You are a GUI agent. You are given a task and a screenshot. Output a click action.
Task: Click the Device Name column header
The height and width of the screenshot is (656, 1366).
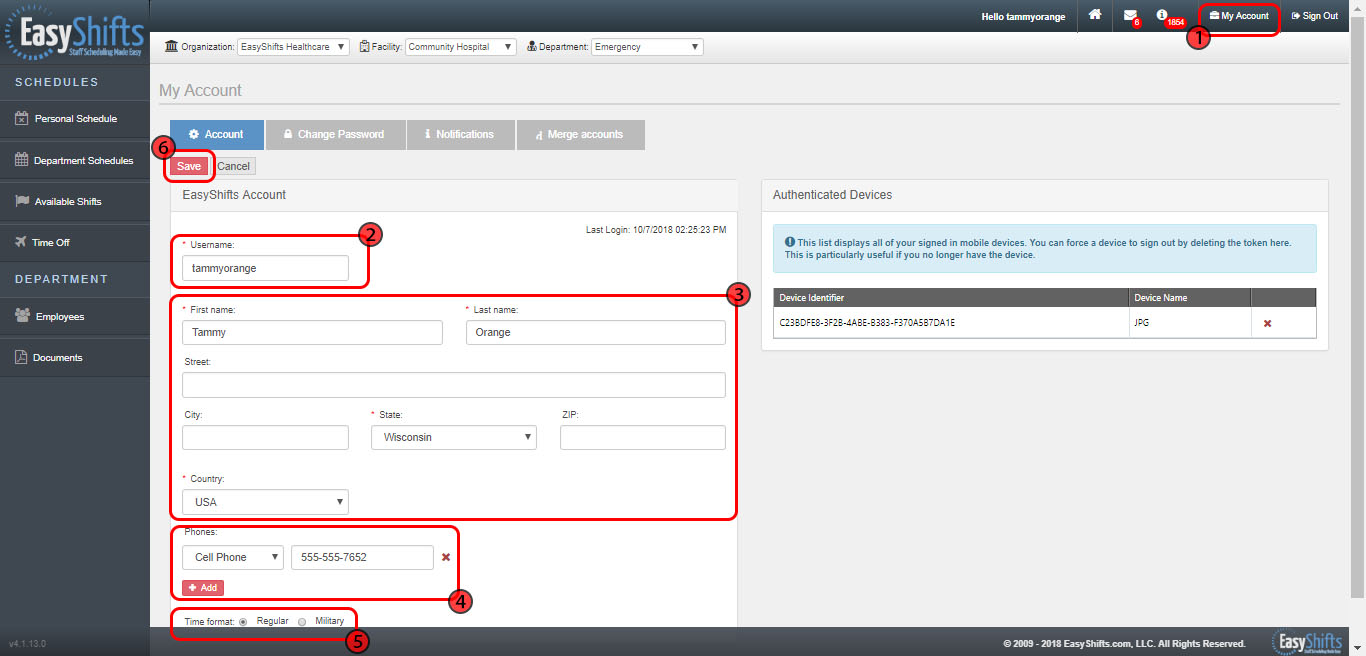coord(1190,298)
